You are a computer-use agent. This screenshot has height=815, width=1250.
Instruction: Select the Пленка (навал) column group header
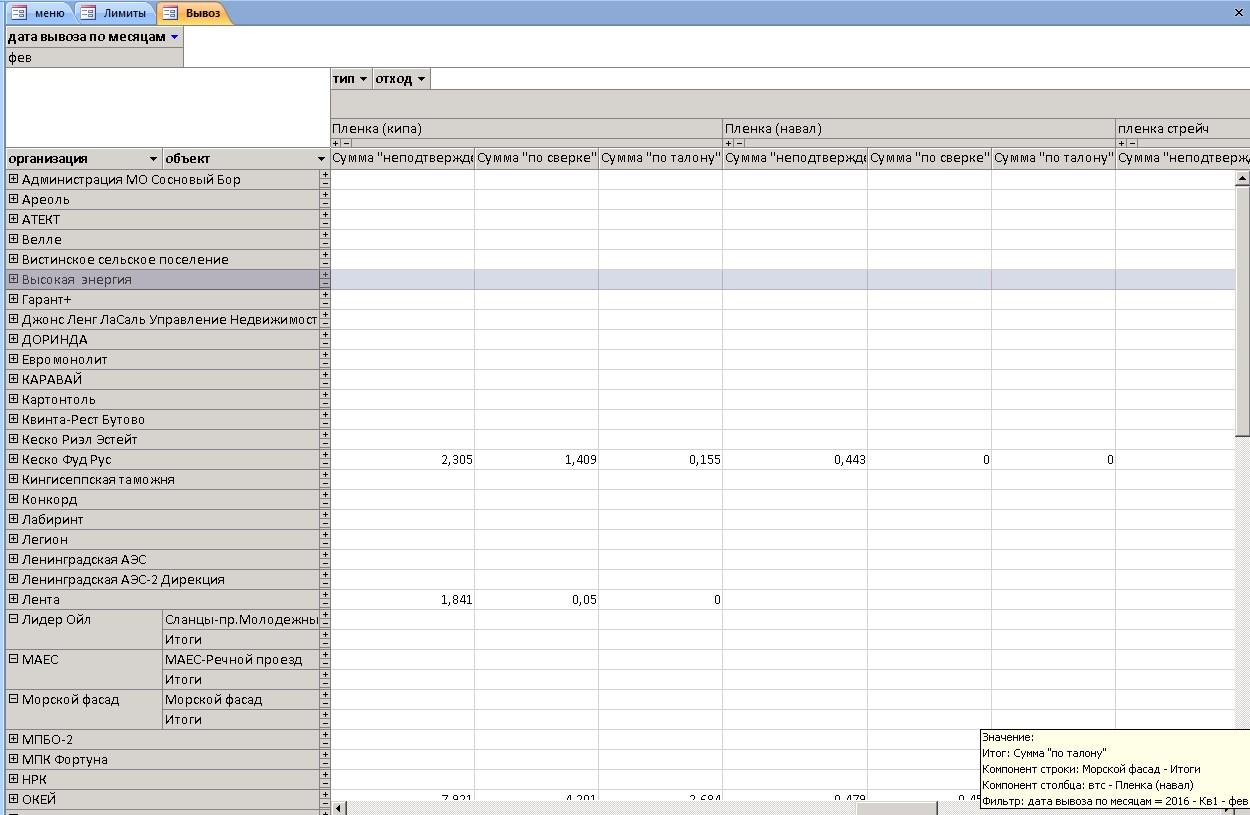[x=919, y=128]
